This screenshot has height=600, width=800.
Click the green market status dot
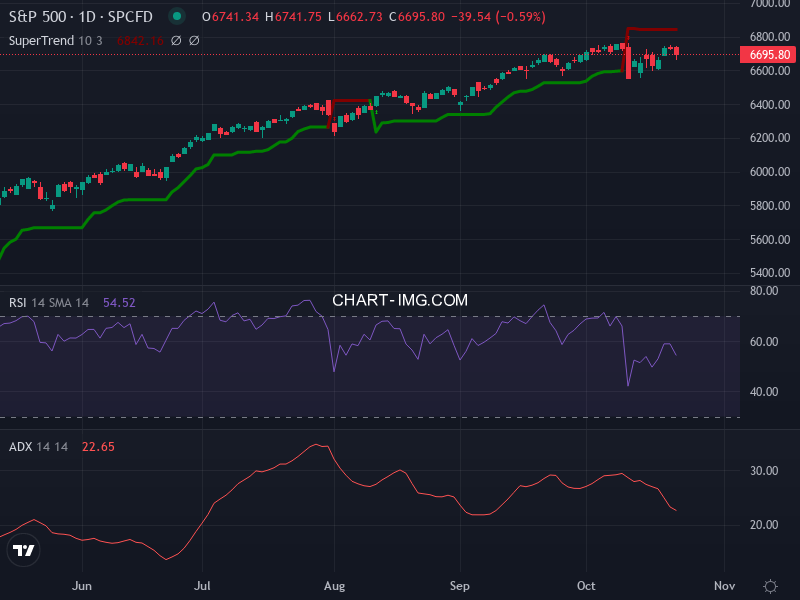[x=177, y=16]
